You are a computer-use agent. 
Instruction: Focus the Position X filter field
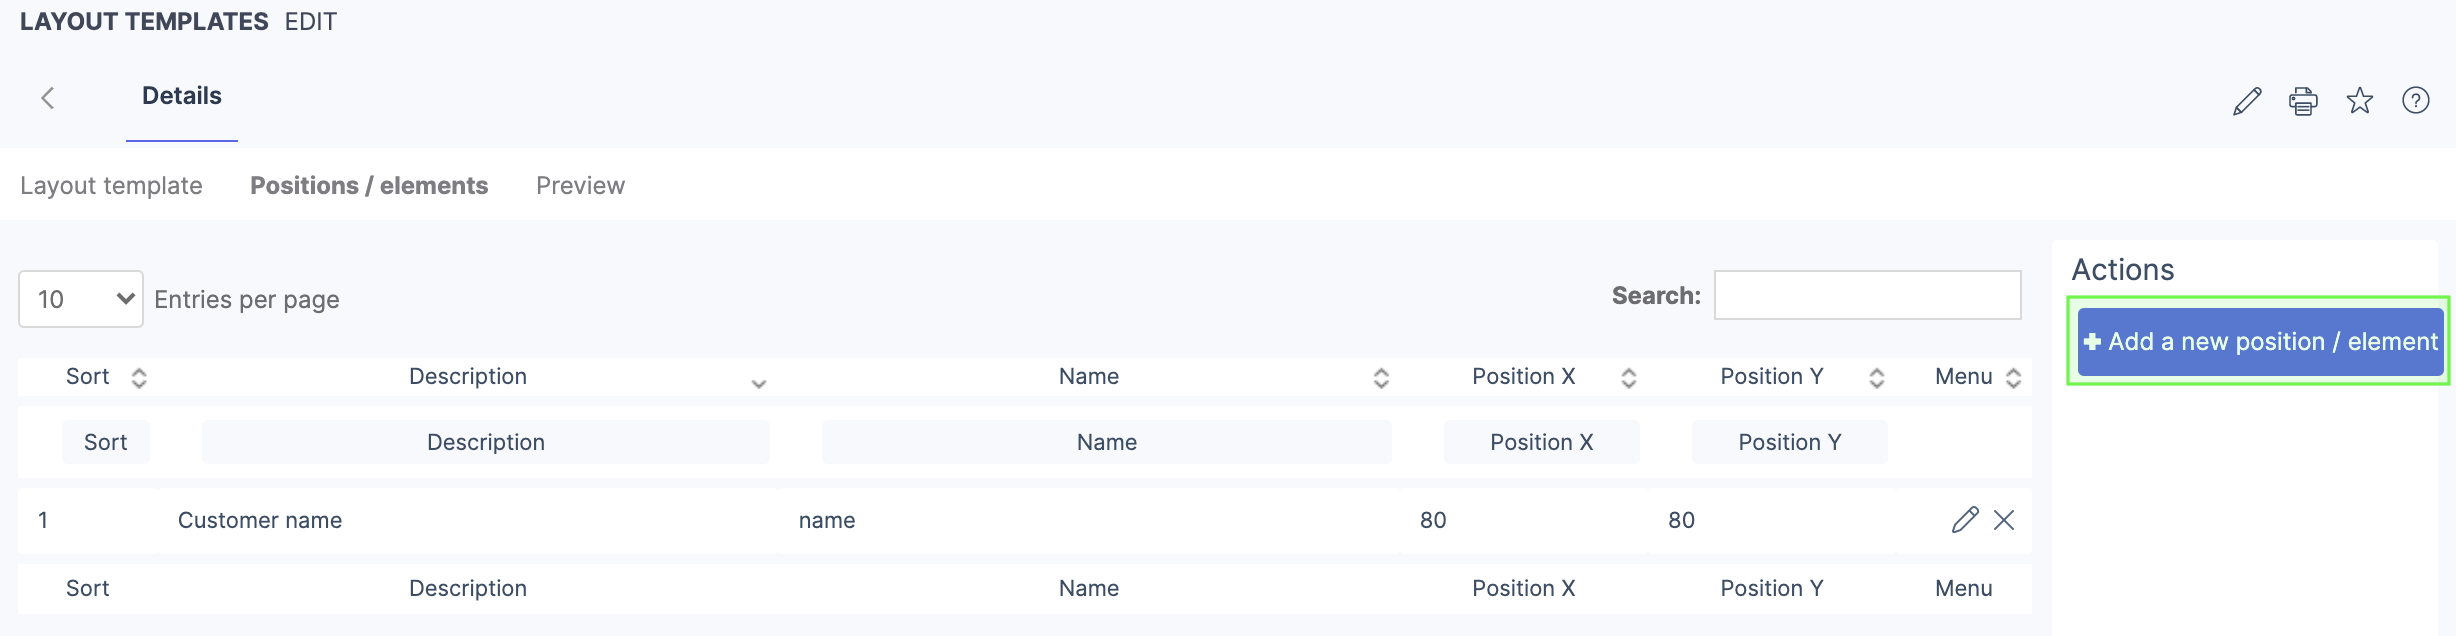(x=1541, y=442)
